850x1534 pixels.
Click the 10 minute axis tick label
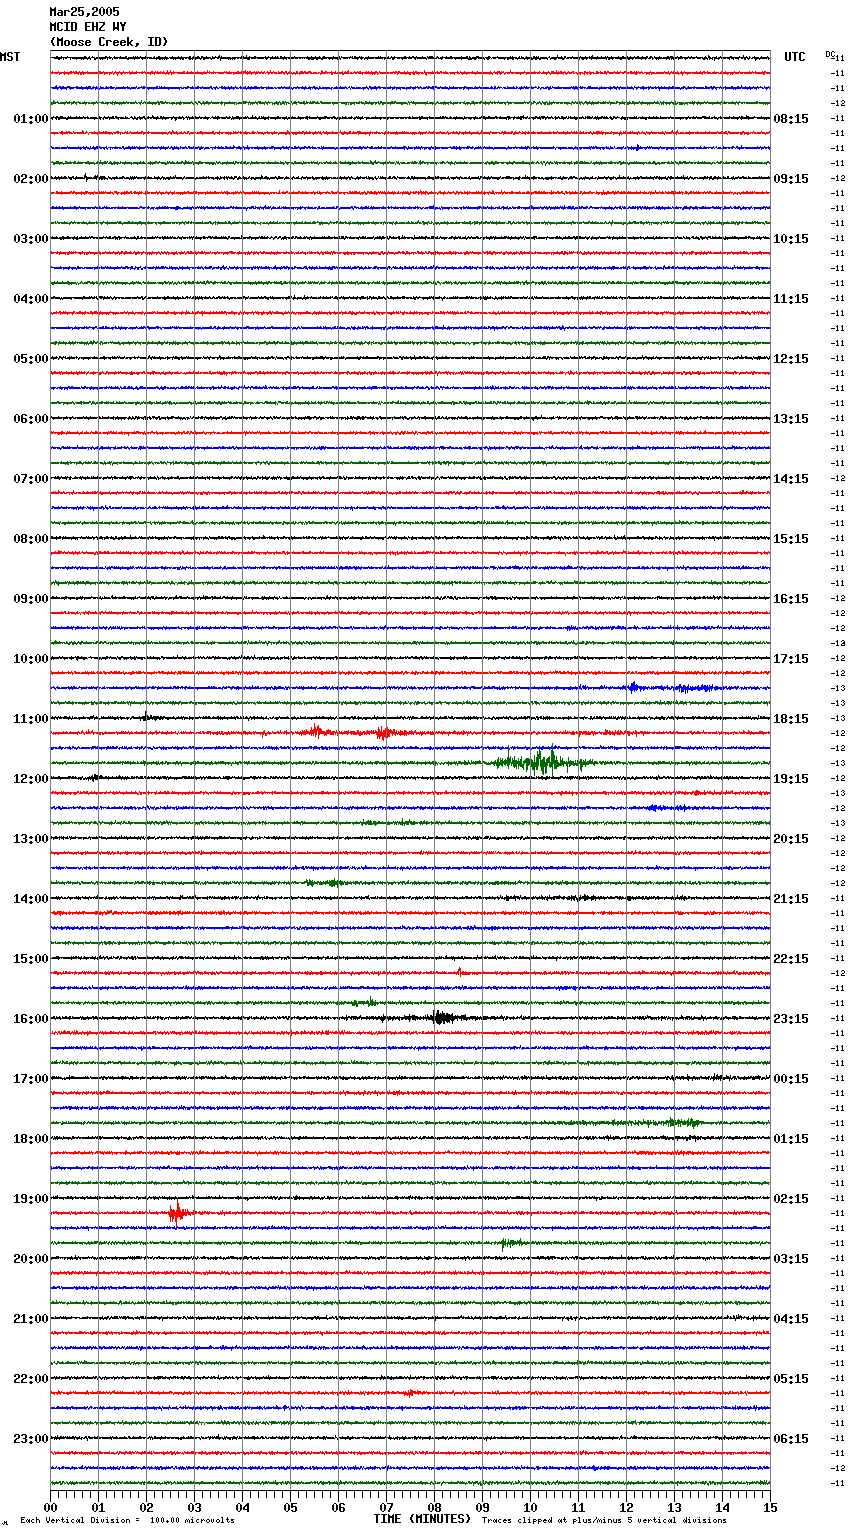coord(530,1507)
